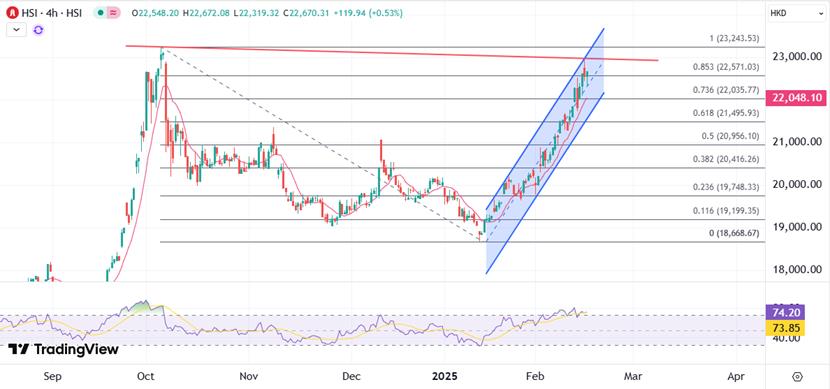Open chart settings gear icon

(798, 376)
